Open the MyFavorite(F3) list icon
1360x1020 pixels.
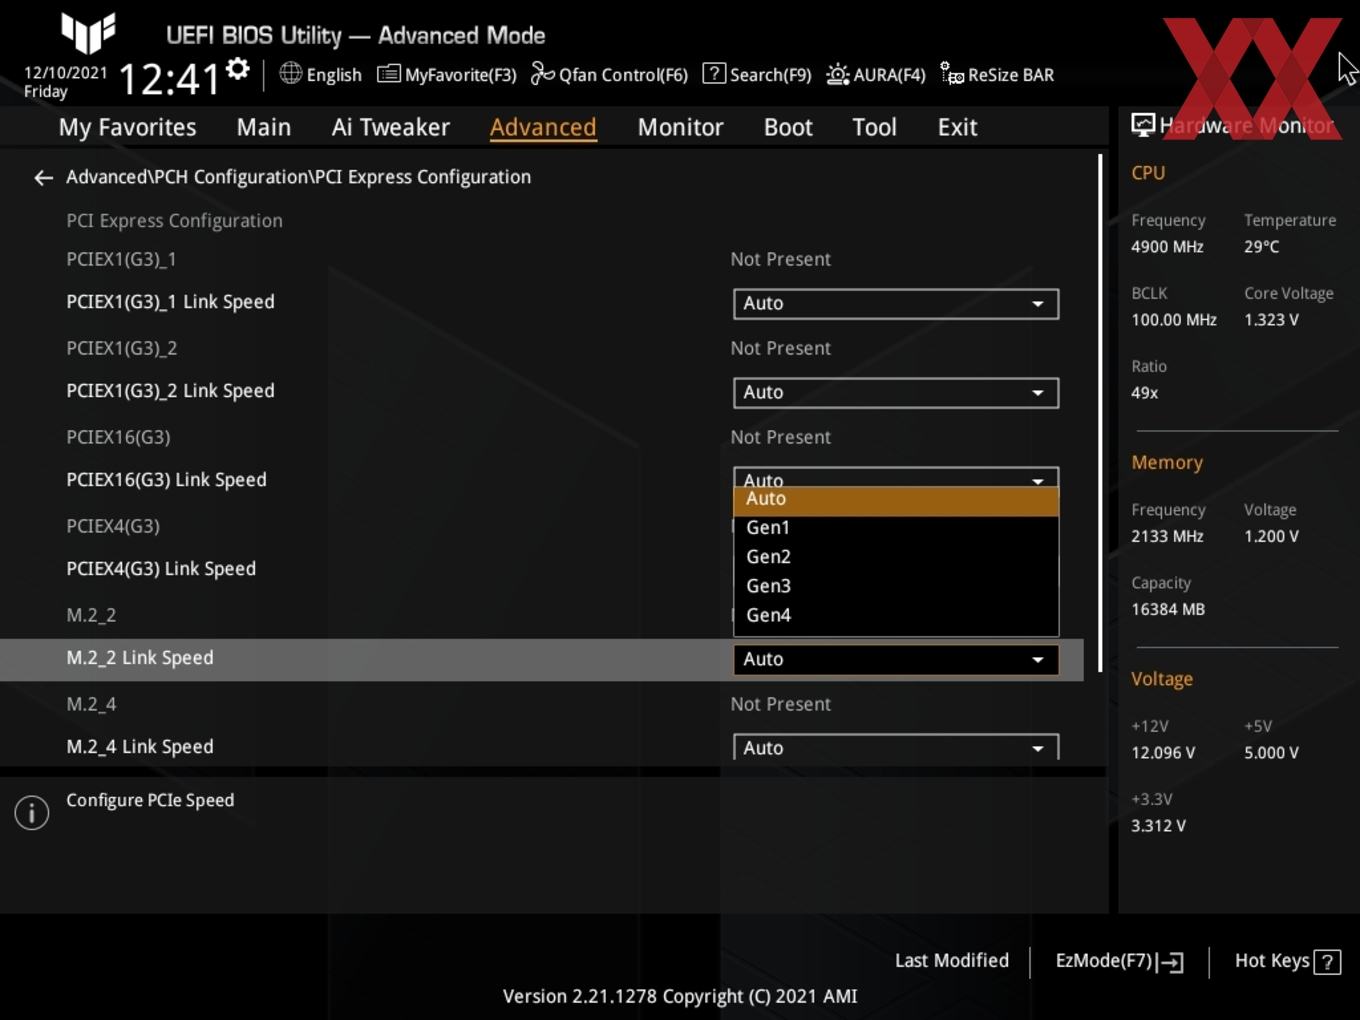(x=388, y=74)
